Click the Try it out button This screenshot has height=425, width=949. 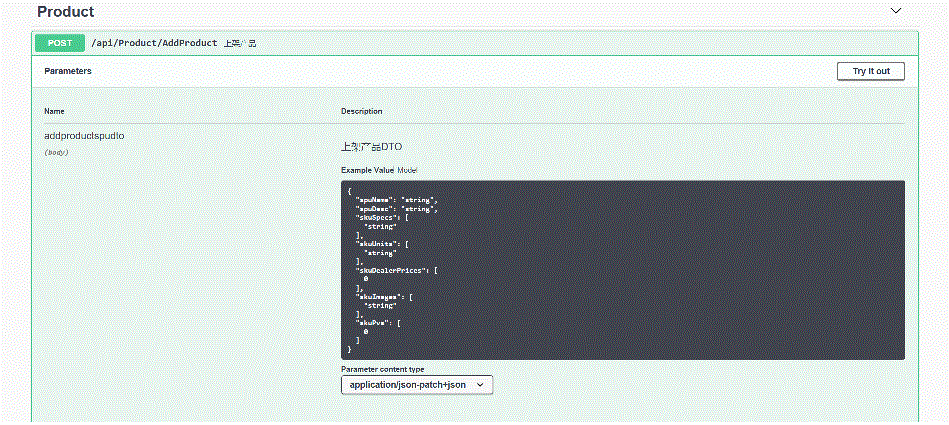tap(871, 71)
